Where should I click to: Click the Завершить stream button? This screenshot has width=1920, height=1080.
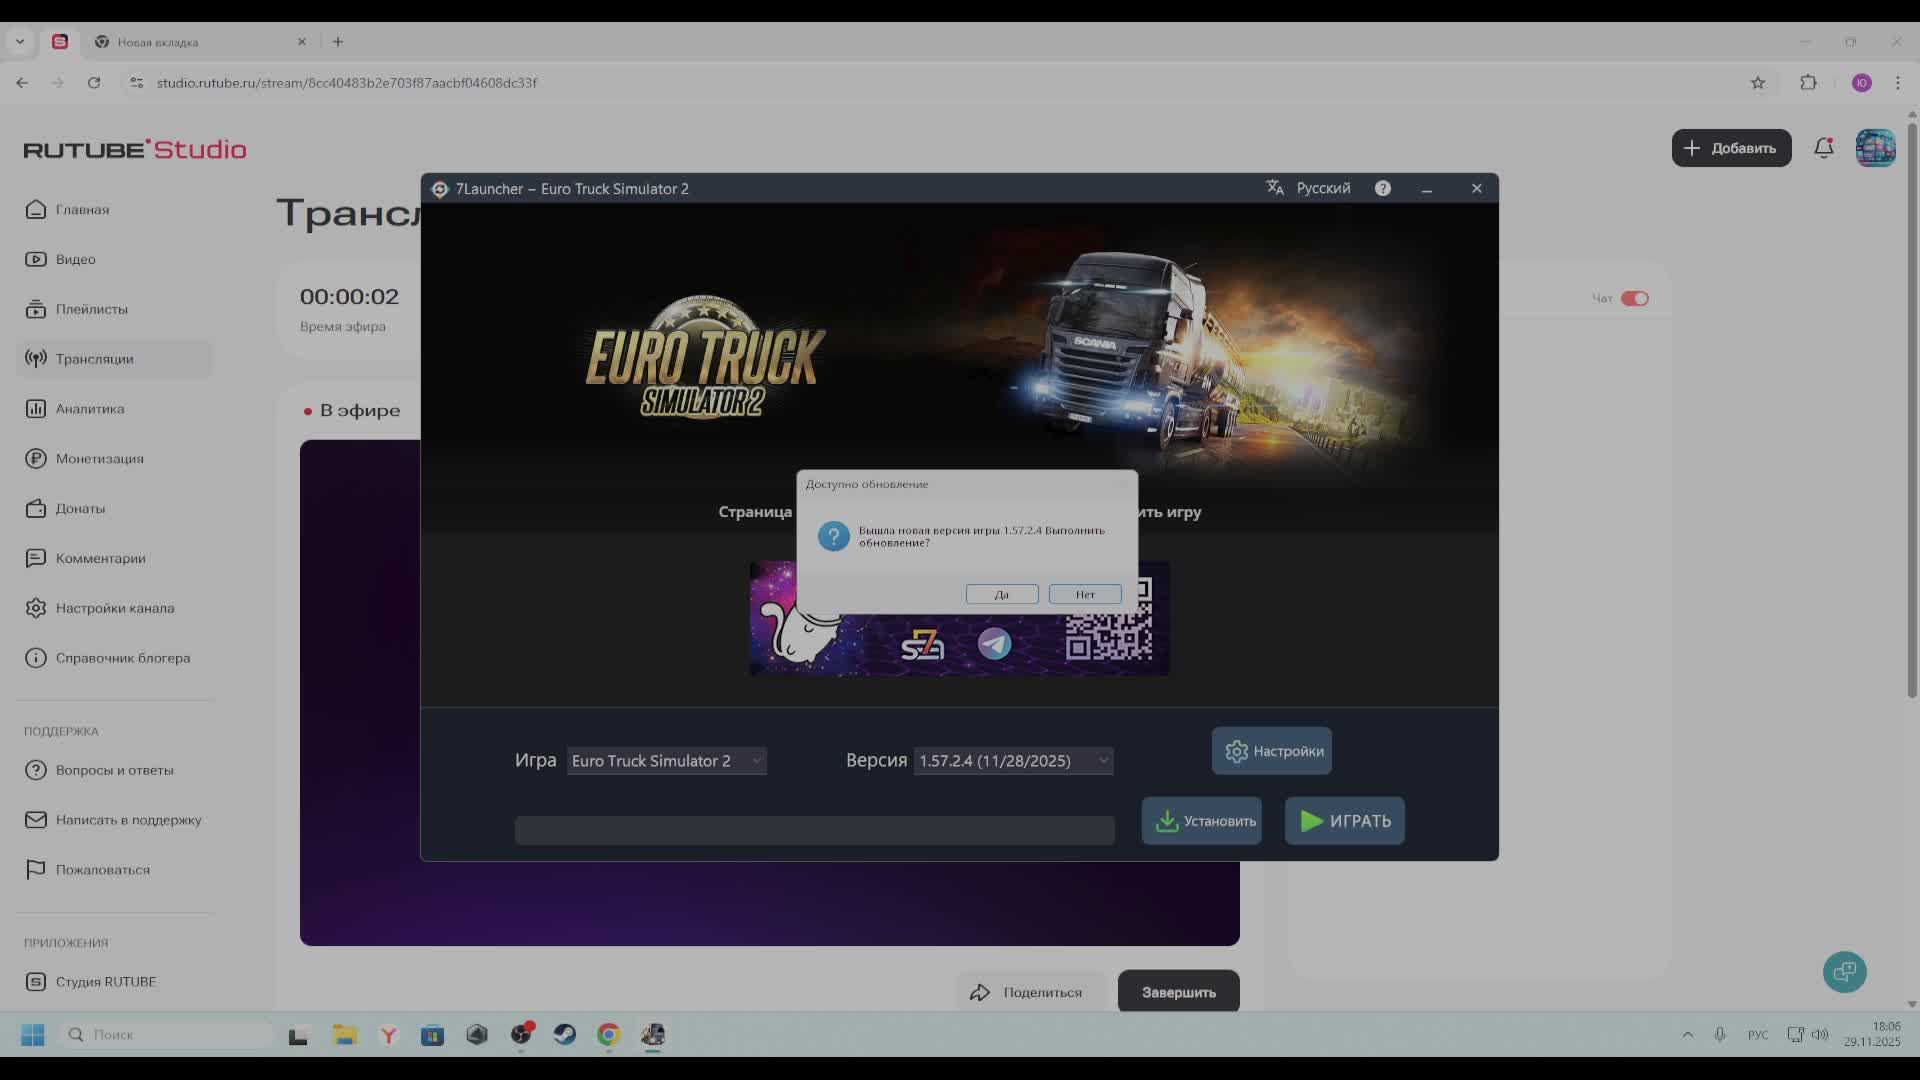coord(1178,991)
